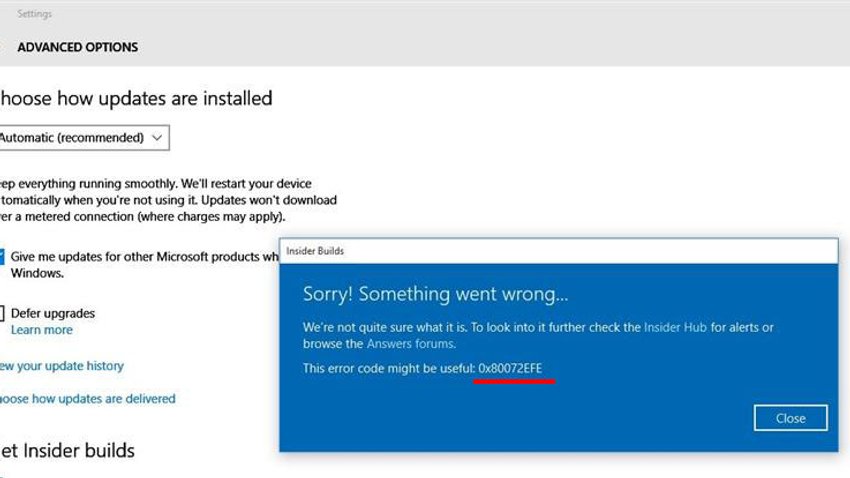Follow the Answers forums link
The height and width of the screenshot is (478, 850).
(x=411, y=344)
